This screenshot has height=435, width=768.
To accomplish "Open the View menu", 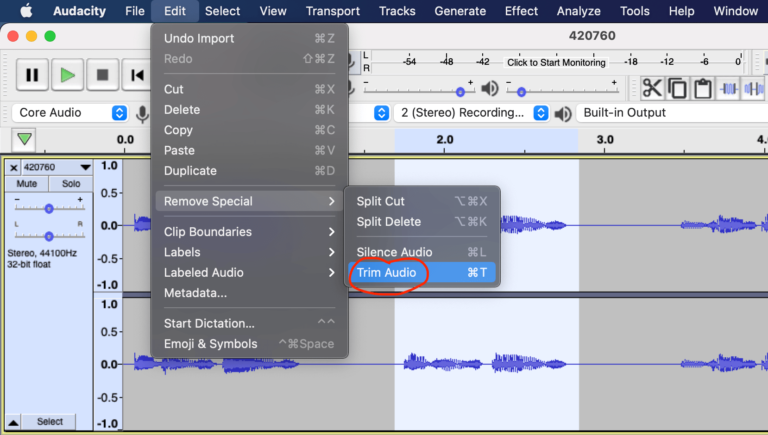I will 273,11.
